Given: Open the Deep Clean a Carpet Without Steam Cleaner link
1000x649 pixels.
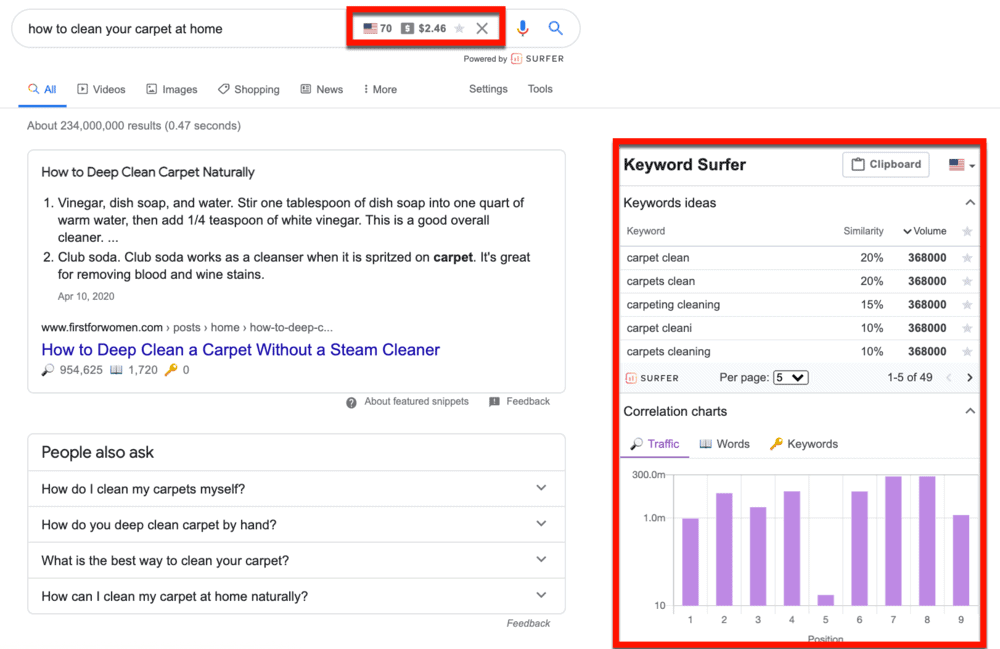Looking at the screenshot, I should click(x=239, y=349).
